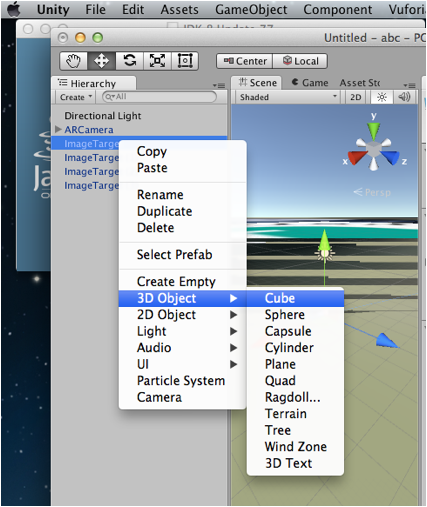Viewport: 427px width, 507px height.
Task: Expand the Audio submenu
Action: 183,348
